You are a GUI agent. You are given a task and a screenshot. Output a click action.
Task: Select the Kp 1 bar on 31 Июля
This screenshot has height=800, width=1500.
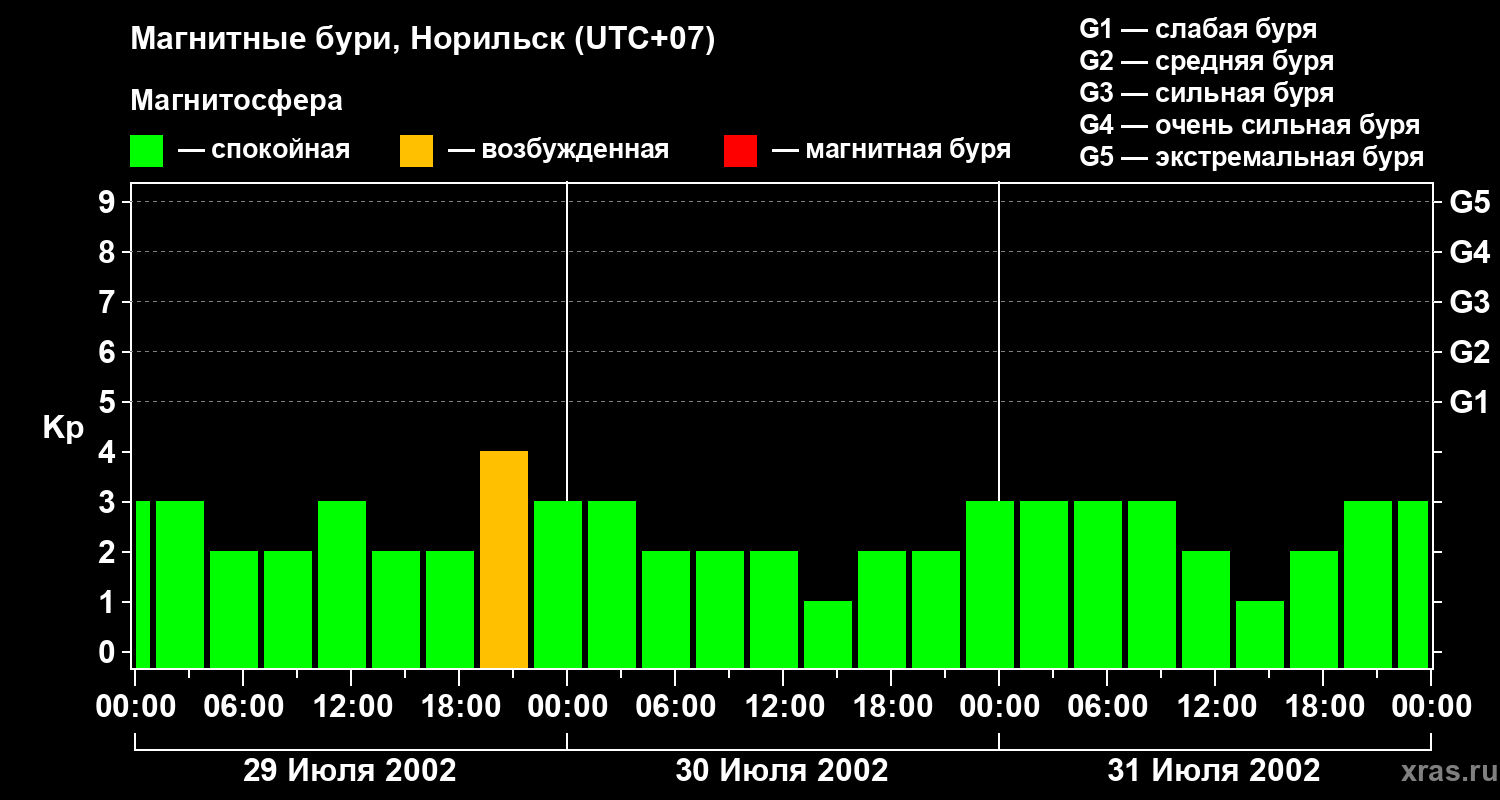click(x=1260, y=635)
